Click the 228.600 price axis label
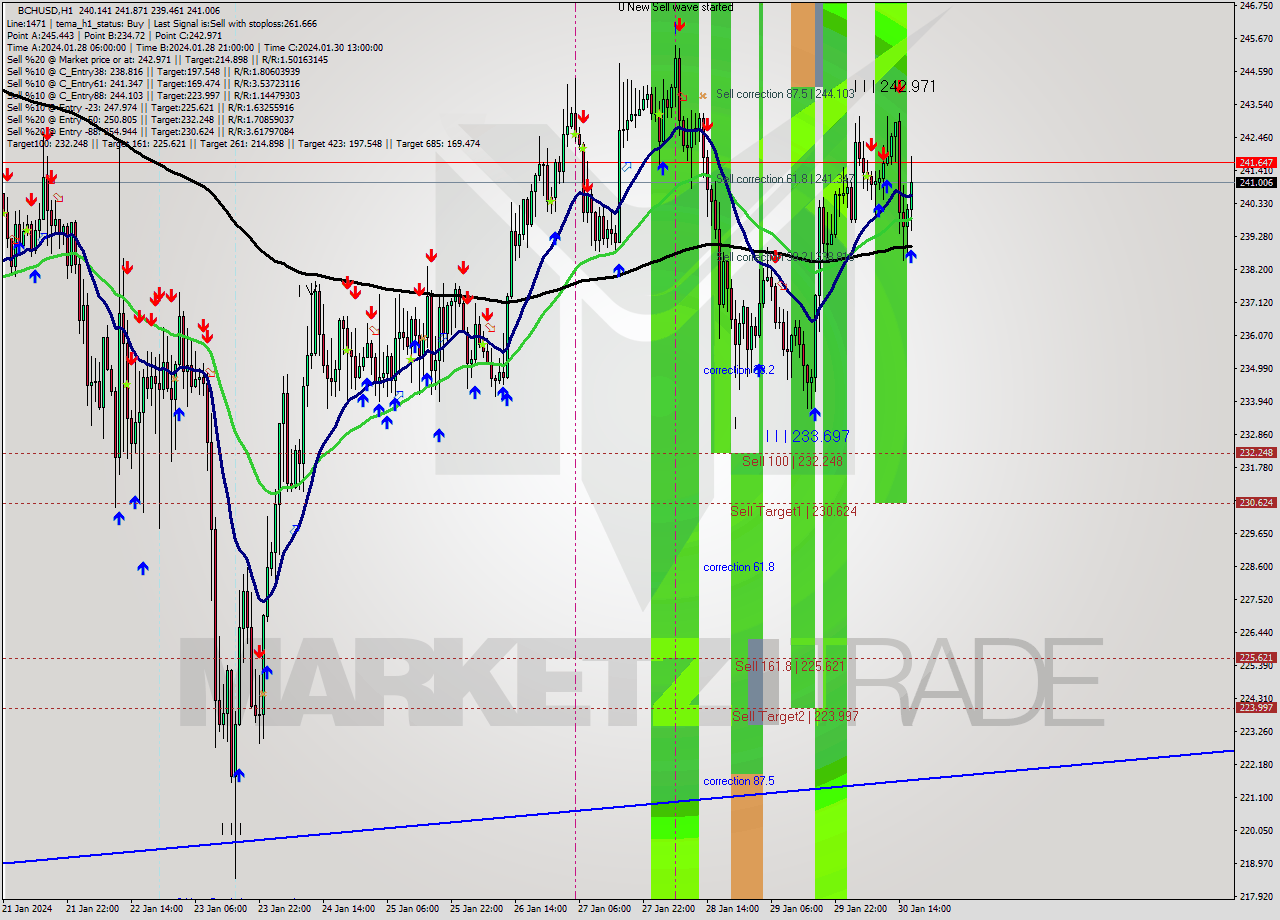The image size is (1280, 920). click(x=1256, y=566)
